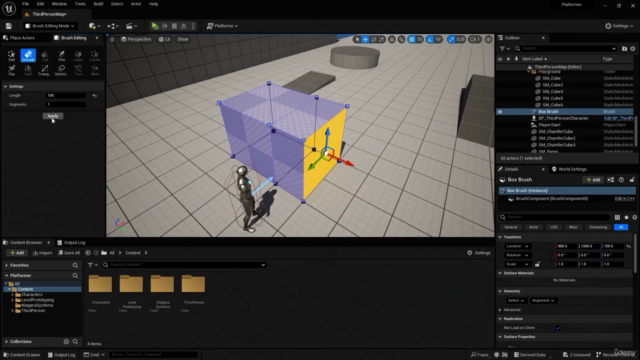640x360 pixels.
Task: Select the Split brush tool
Action: [28, 70]
